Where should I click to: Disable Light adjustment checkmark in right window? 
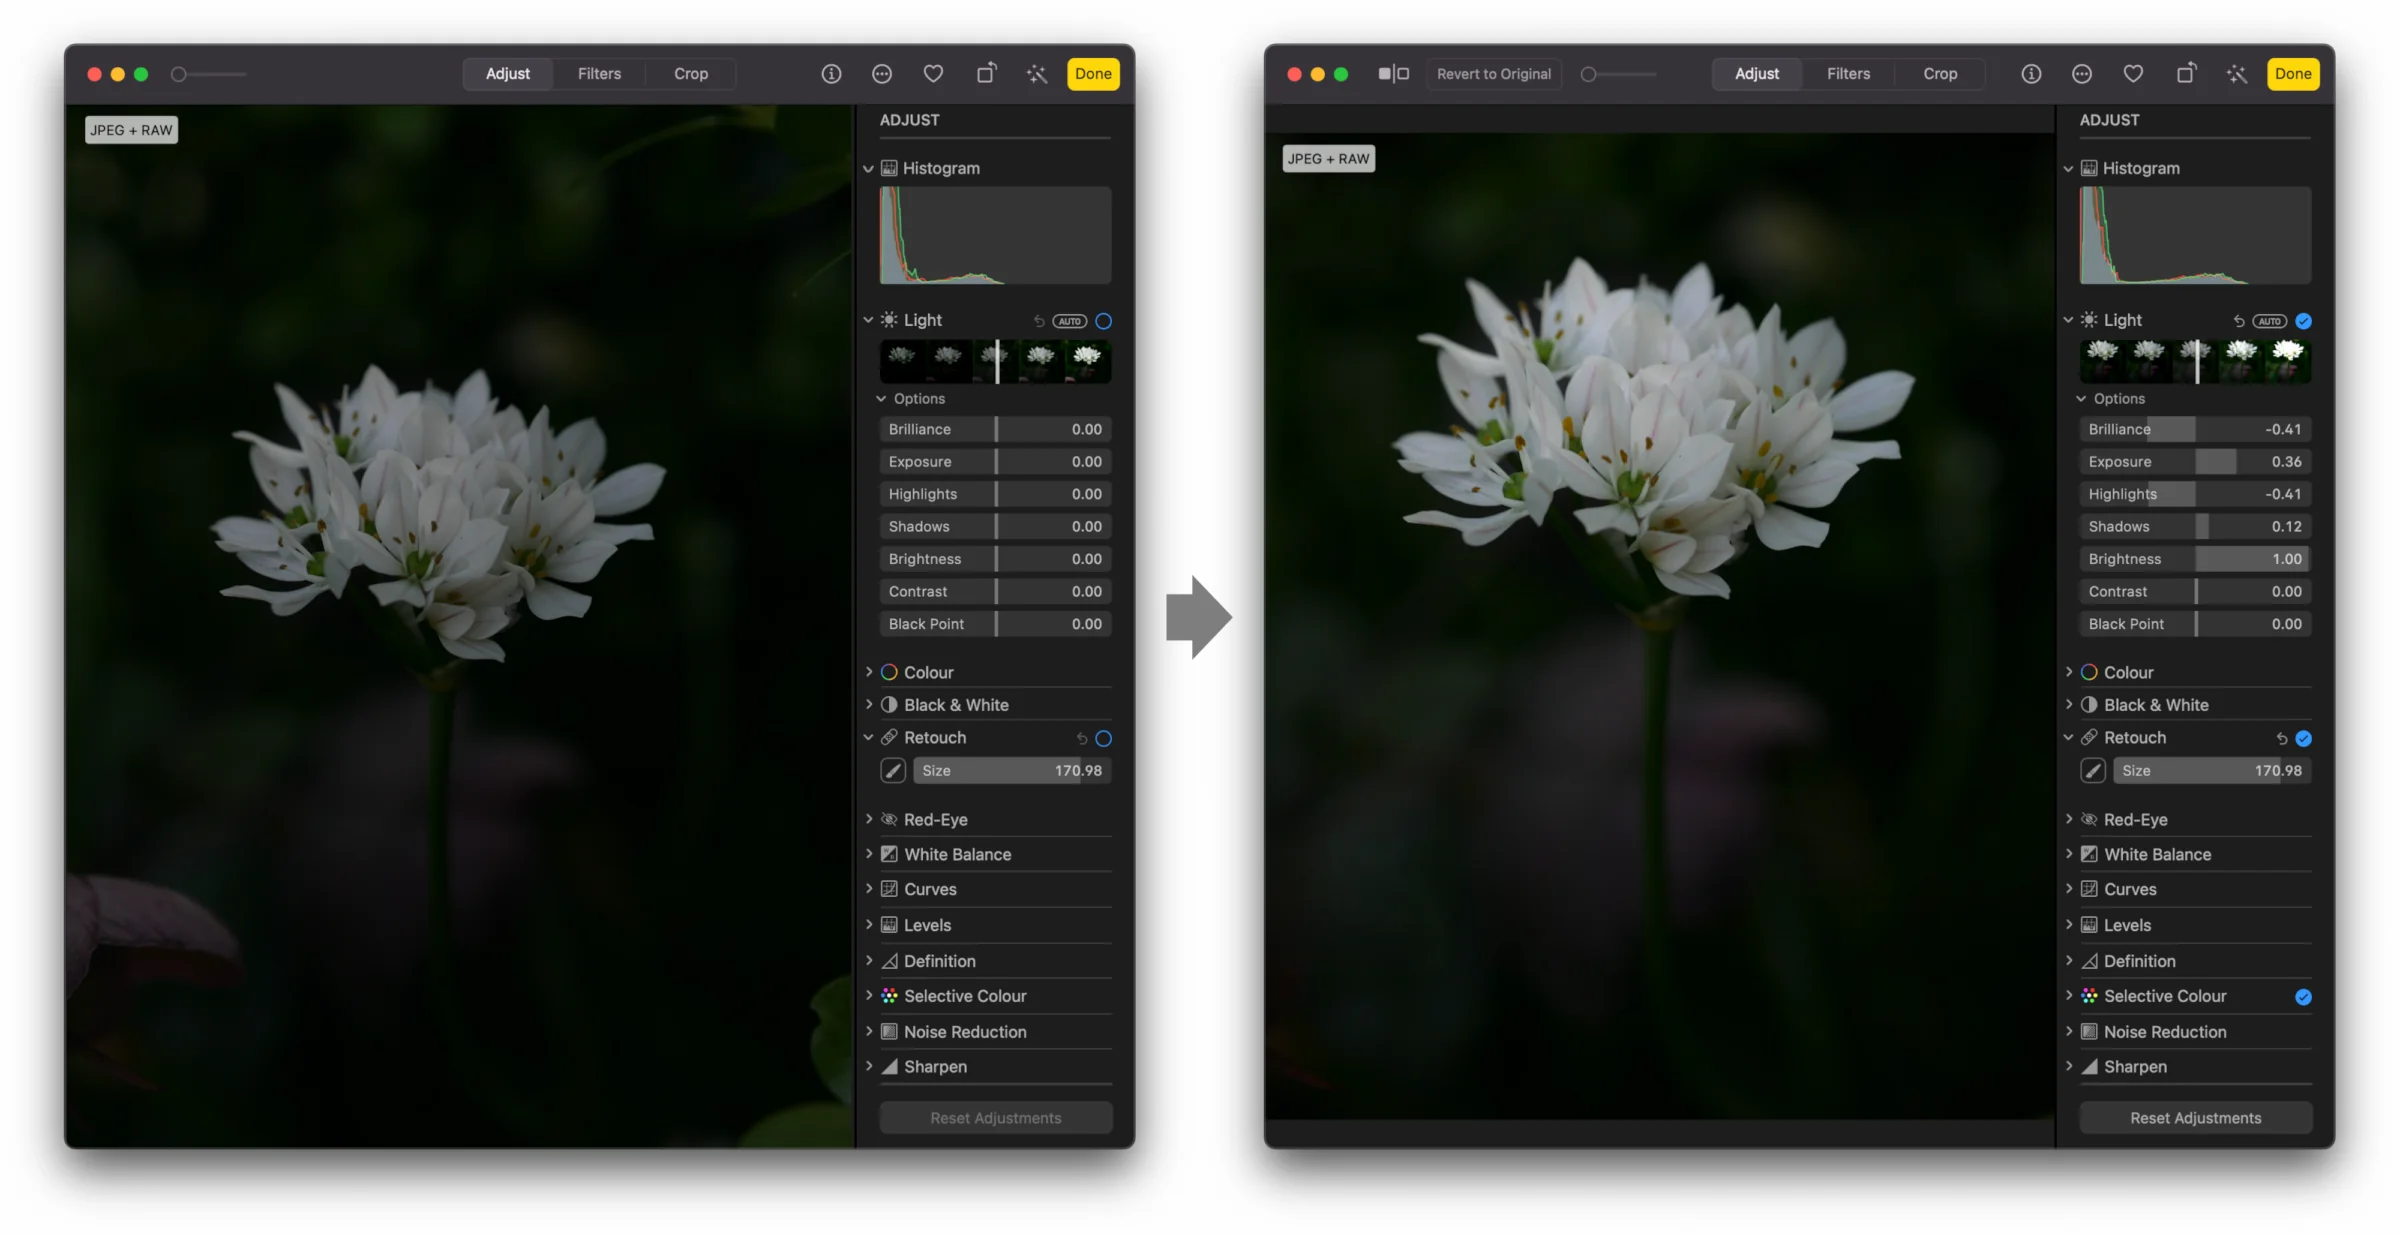2304,321
